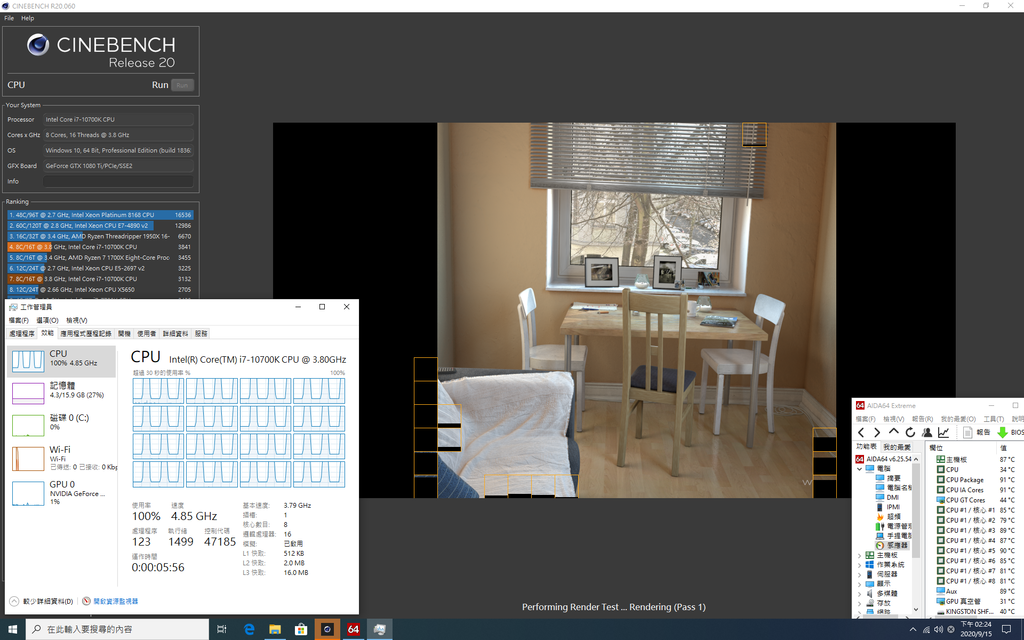This screenshot has height=640, width=1024.
Task: Select CPU GT Cores row in AIDA64
Action: point(975,500)
